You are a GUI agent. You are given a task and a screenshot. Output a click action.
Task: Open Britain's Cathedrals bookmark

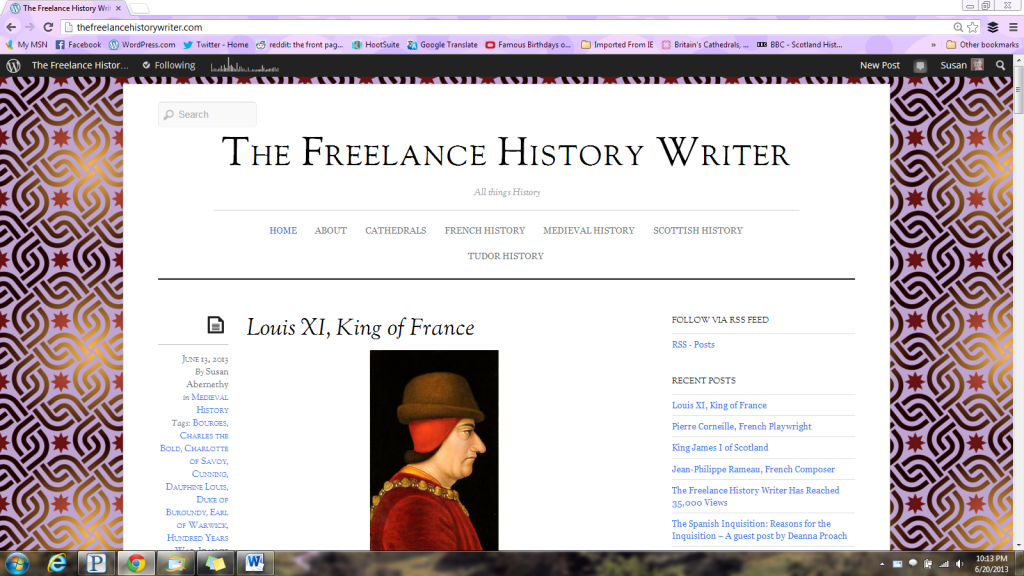click(705, 44)
